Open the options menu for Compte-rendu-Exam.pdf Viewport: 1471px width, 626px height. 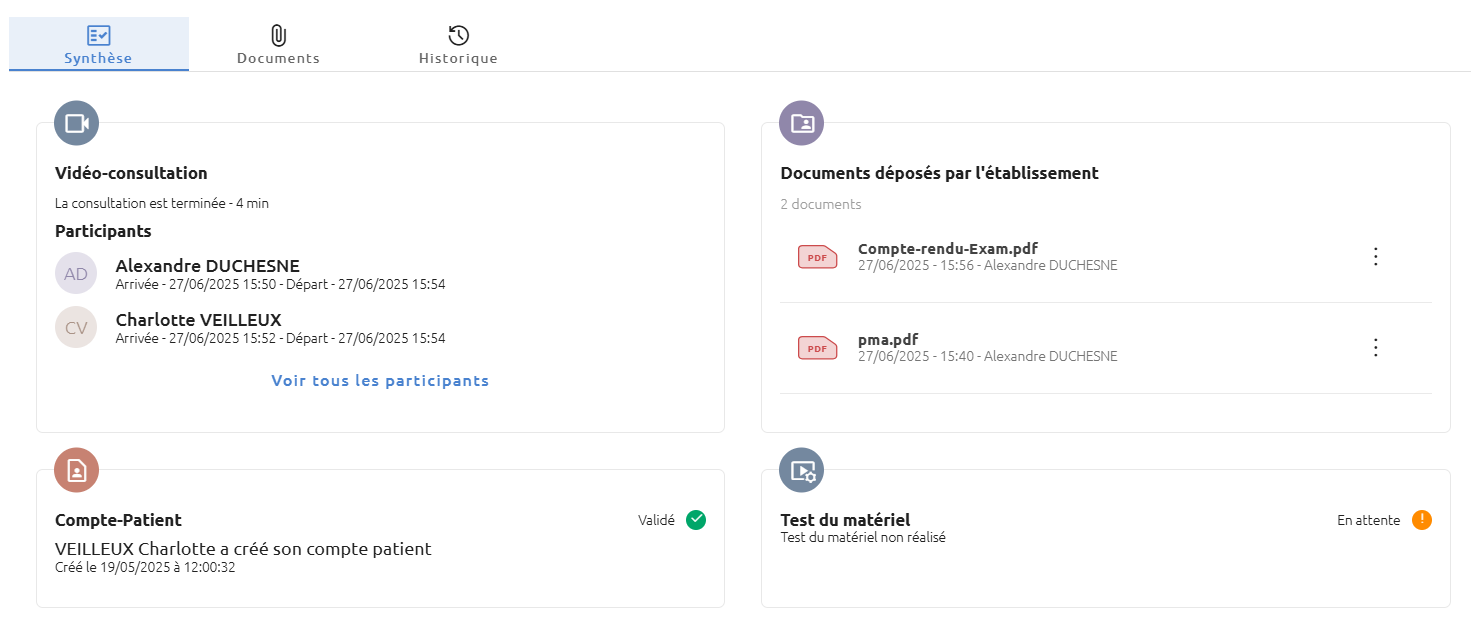click(x=1376, y=257)
